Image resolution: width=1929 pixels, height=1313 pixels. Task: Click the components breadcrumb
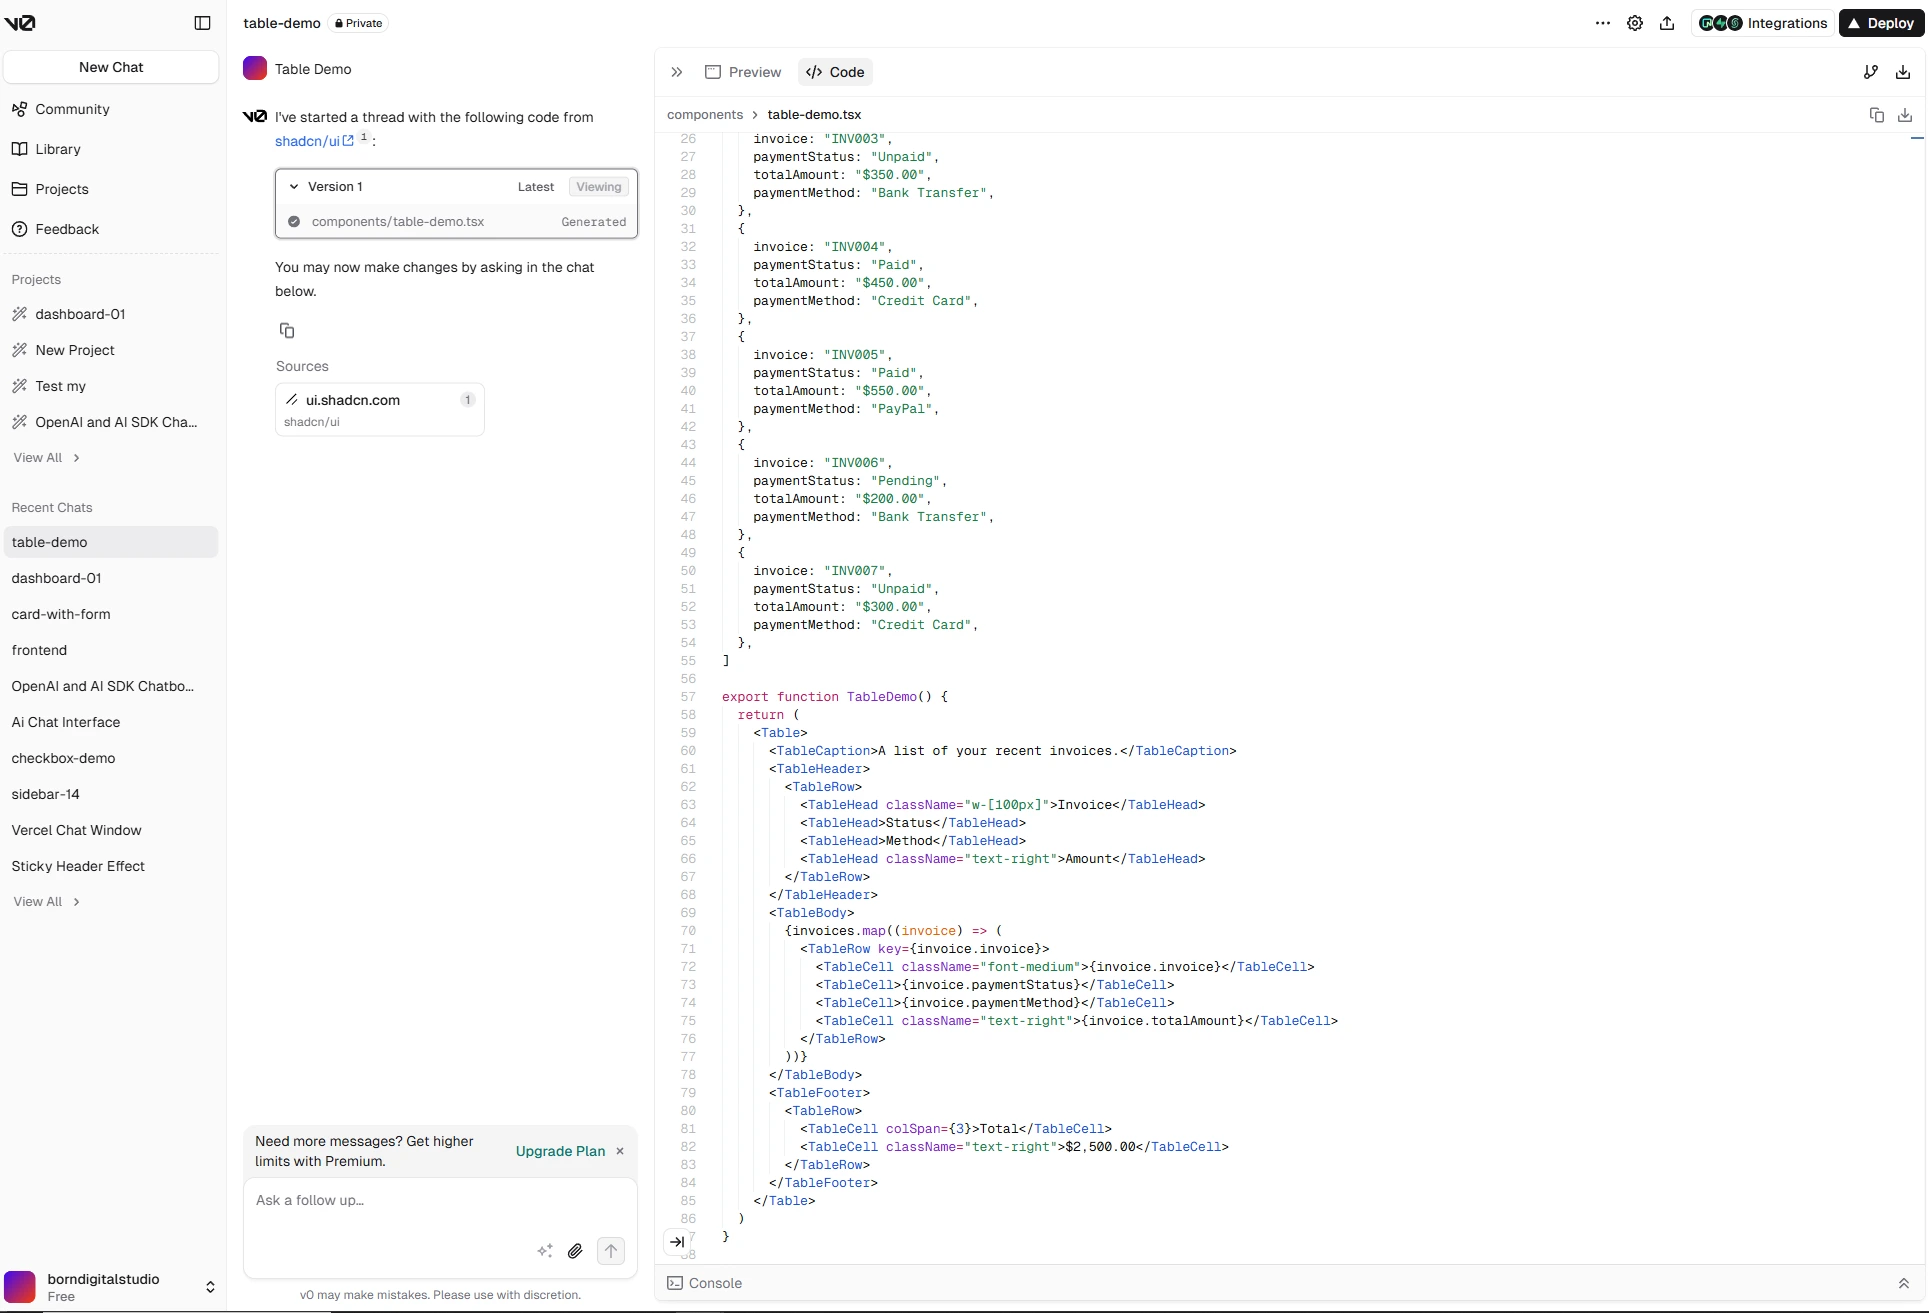[705, 115]
